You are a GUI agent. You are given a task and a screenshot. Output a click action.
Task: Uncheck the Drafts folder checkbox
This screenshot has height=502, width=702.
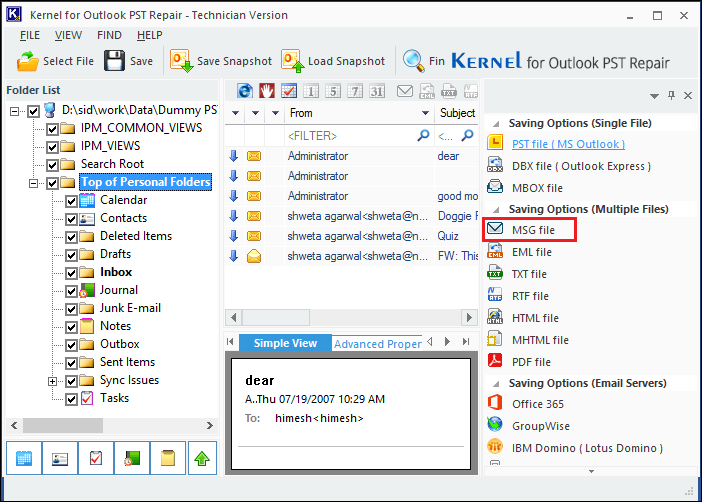tap(71, 255)
